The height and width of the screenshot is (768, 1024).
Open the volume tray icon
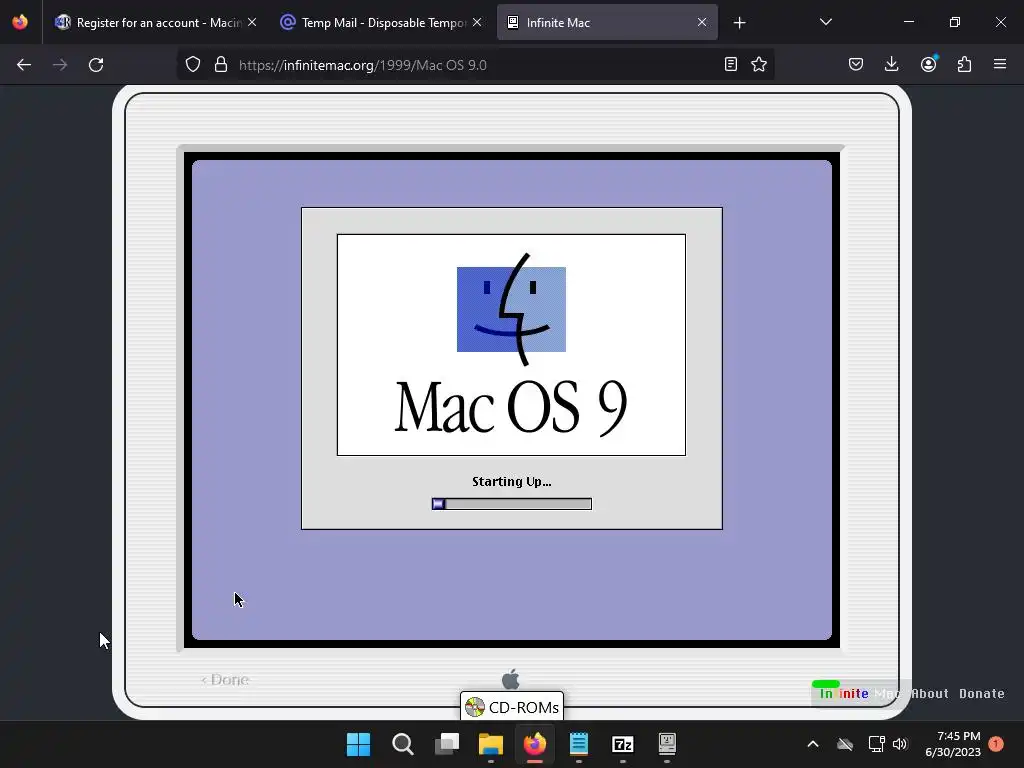coord(900,744)
